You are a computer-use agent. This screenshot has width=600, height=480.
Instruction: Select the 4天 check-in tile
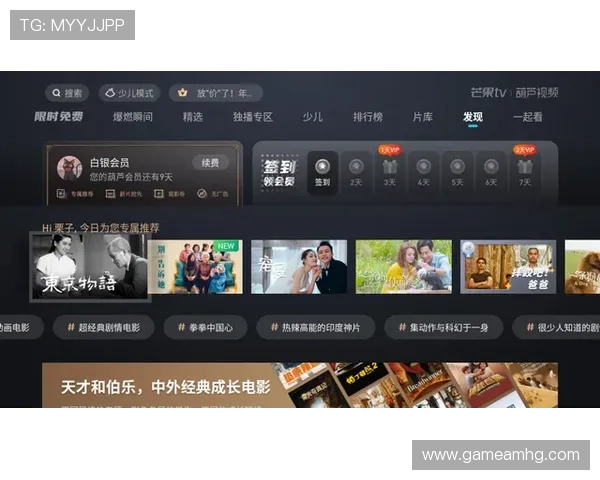coord(423,172)
